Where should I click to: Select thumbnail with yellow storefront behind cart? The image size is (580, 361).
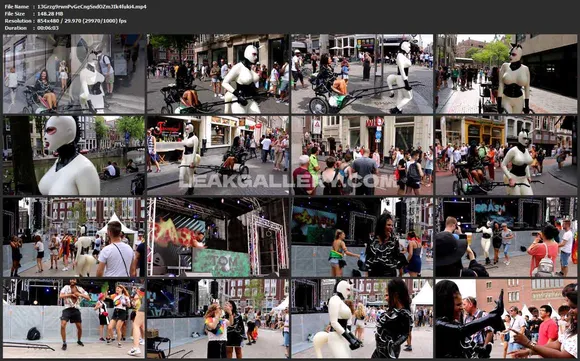[x=506, y=155]
